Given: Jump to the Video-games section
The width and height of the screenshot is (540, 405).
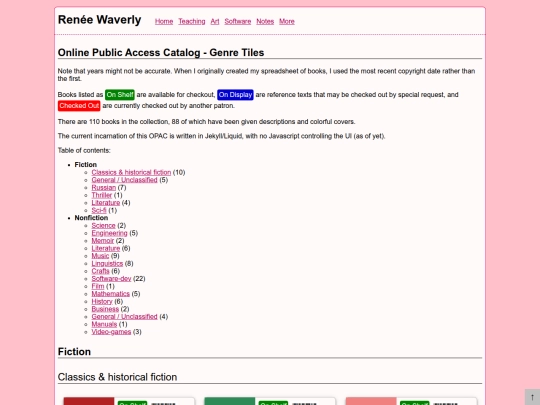Looking at the screenshot, I should tap(111, 332).
